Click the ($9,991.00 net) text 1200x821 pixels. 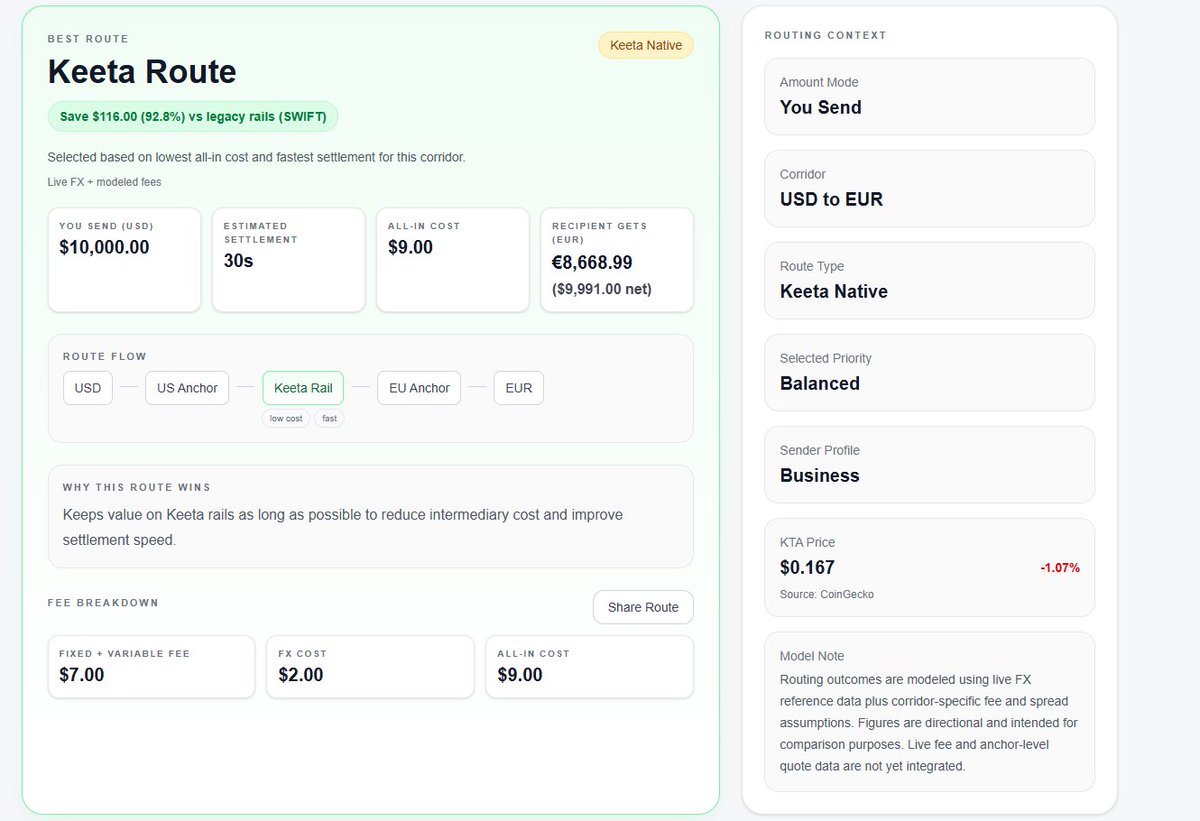(603, 289)
